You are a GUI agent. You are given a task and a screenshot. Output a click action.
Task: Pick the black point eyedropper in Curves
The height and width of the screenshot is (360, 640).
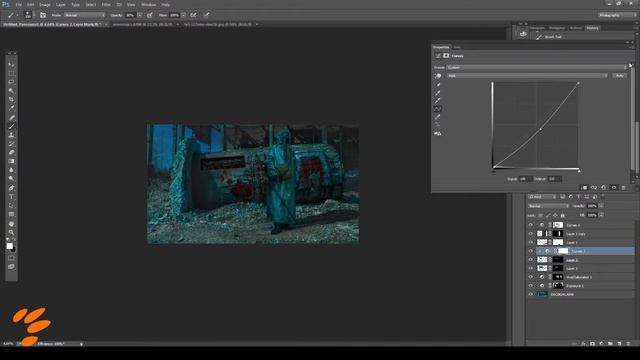tap(438, 85)
